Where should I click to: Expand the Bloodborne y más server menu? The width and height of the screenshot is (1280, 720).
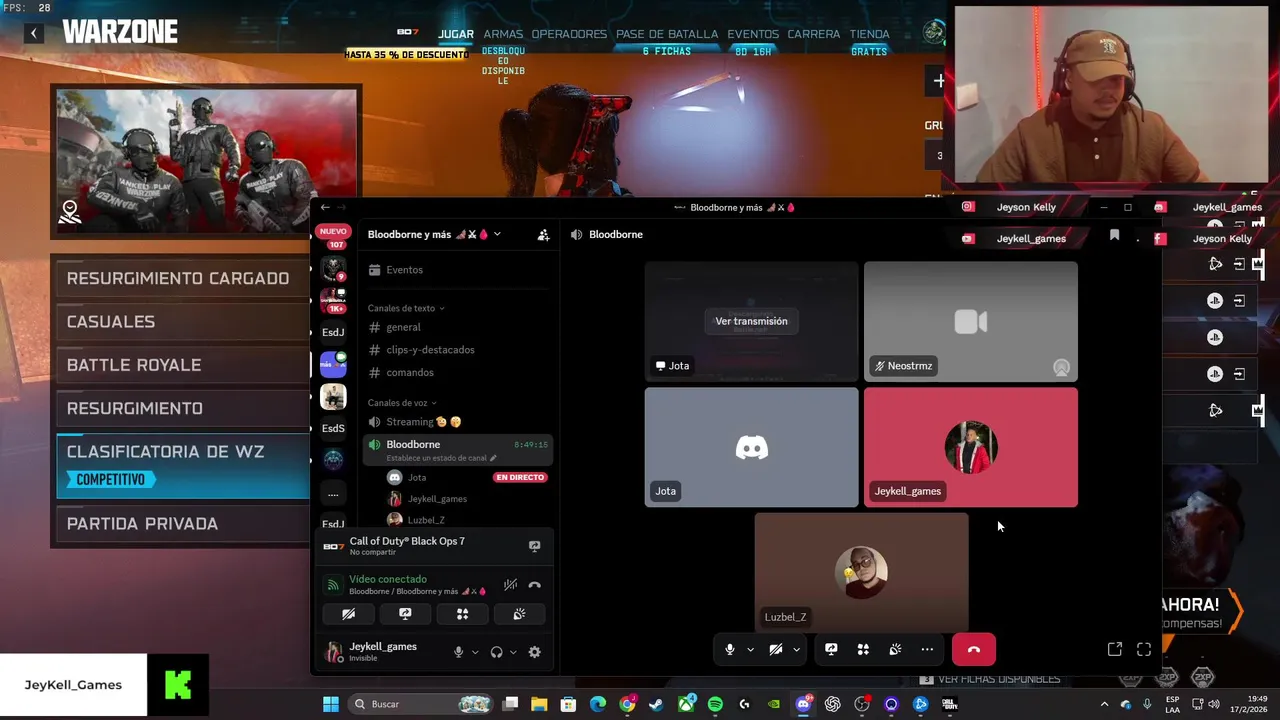click(435, 234)
